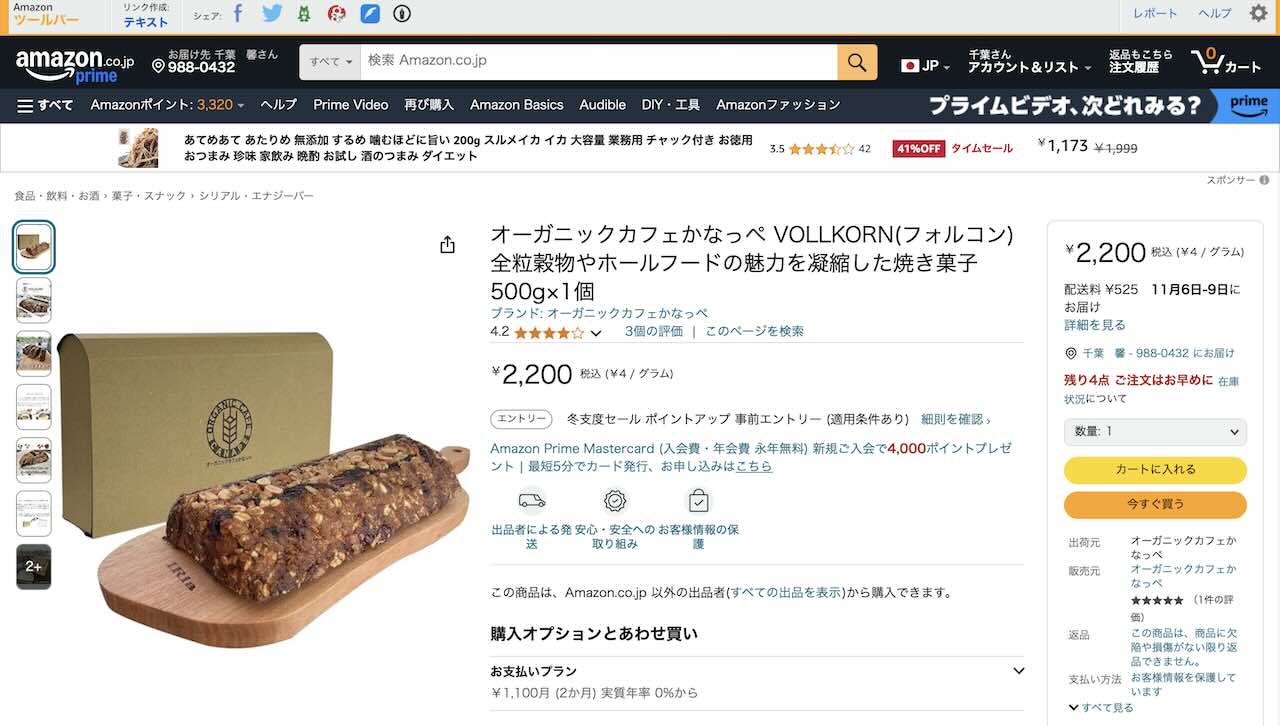The width and height of the screenshot is (1280, 726).
Task: Select Prime Video in navigation bar
Action: pyautogui.click(x=350, y=105)
